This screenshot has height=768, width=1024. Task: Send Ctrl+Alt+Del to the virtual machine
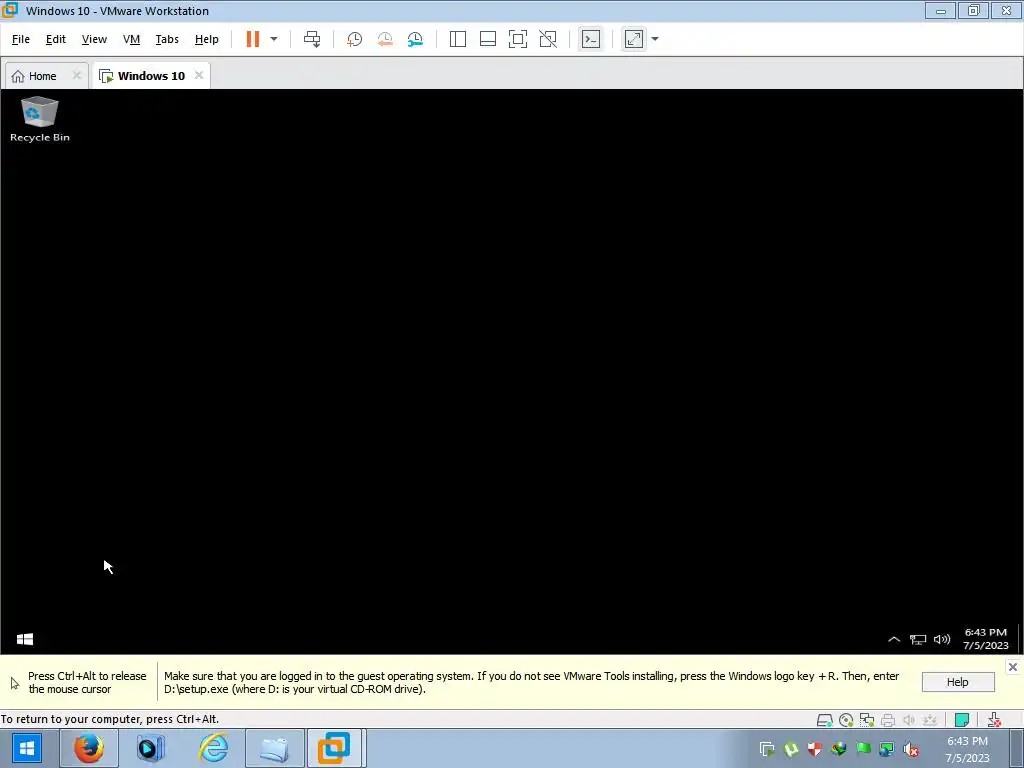tap(312, 39)
